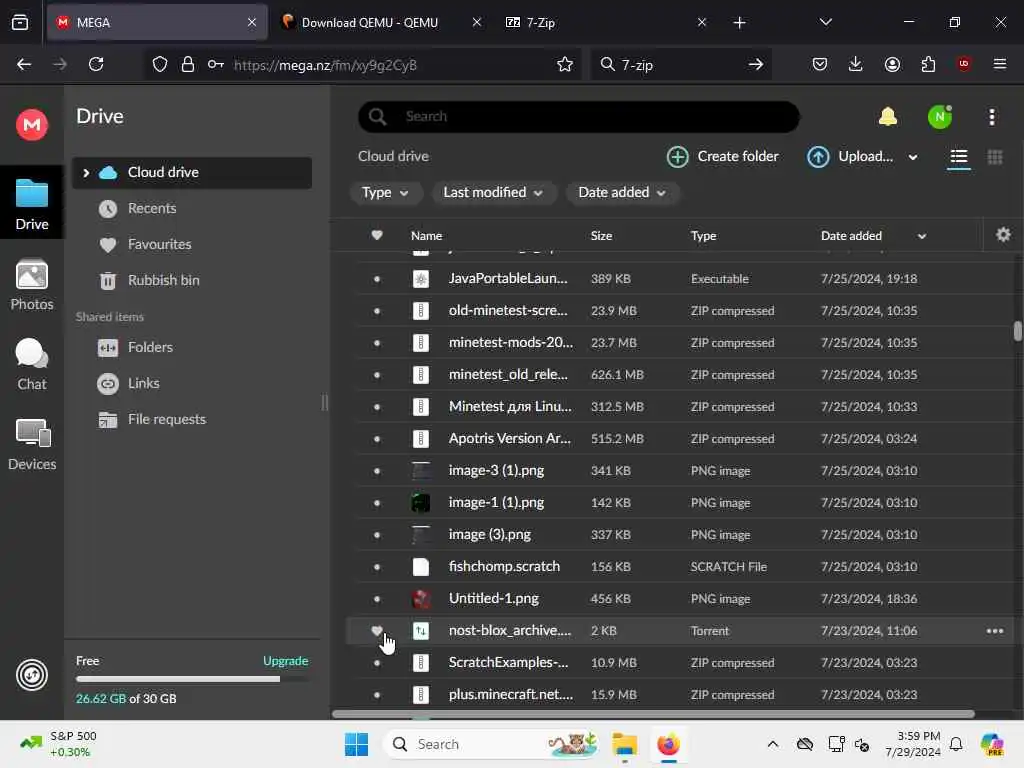Open the green N account avatar
The width and height of the screenshot is (1024, 768).
(939, 117)
